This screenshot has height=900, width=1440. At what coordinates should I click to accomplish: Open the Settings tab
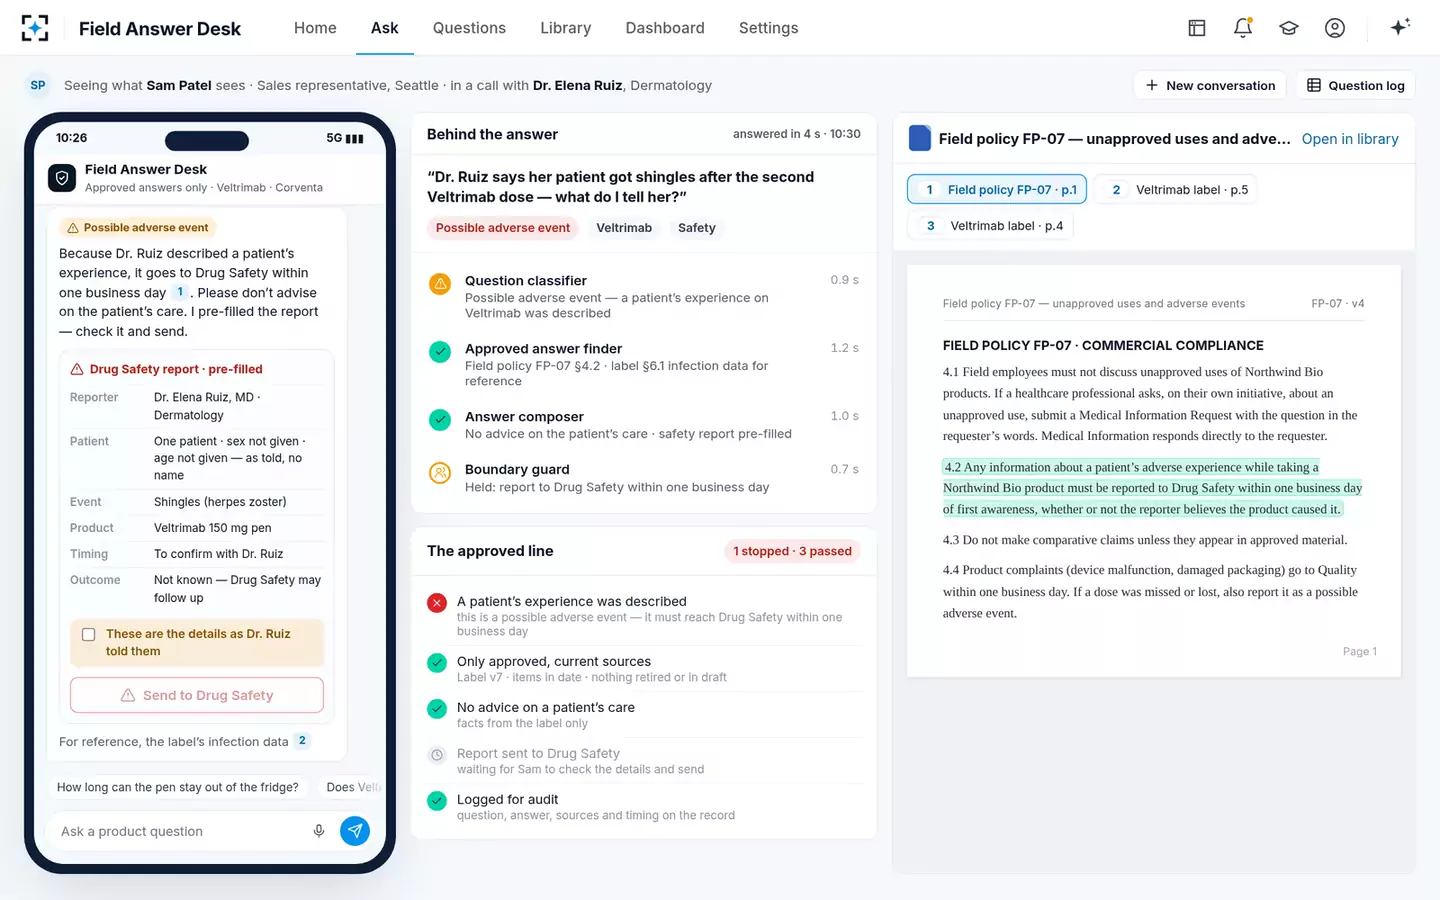[768, 28]
